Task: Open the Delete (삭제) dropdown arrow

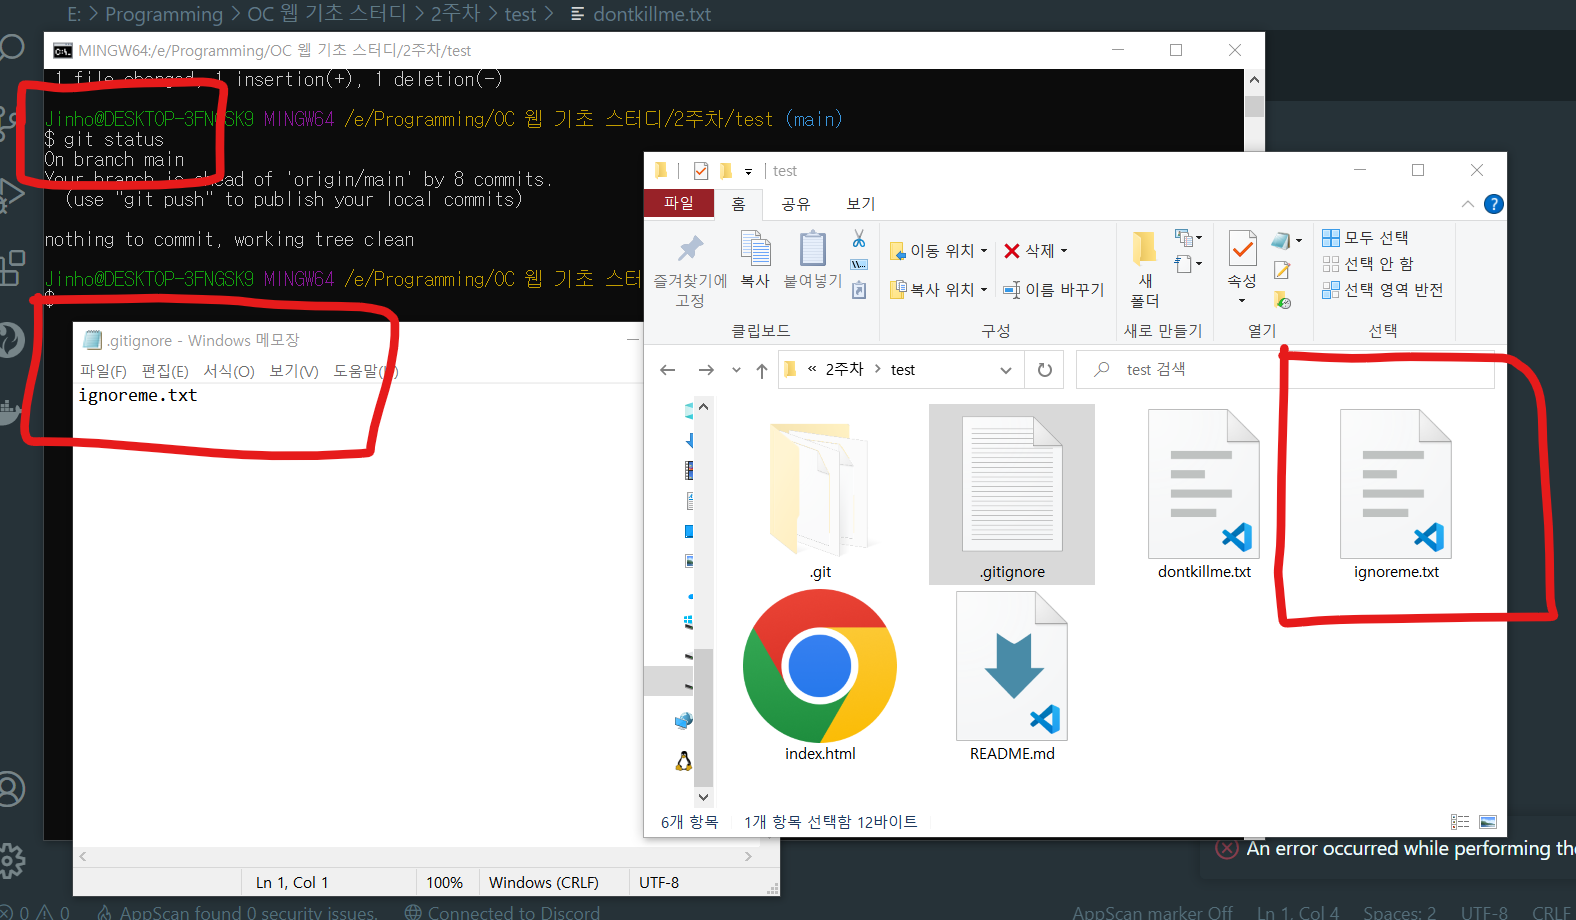Action: point(1064,251)
